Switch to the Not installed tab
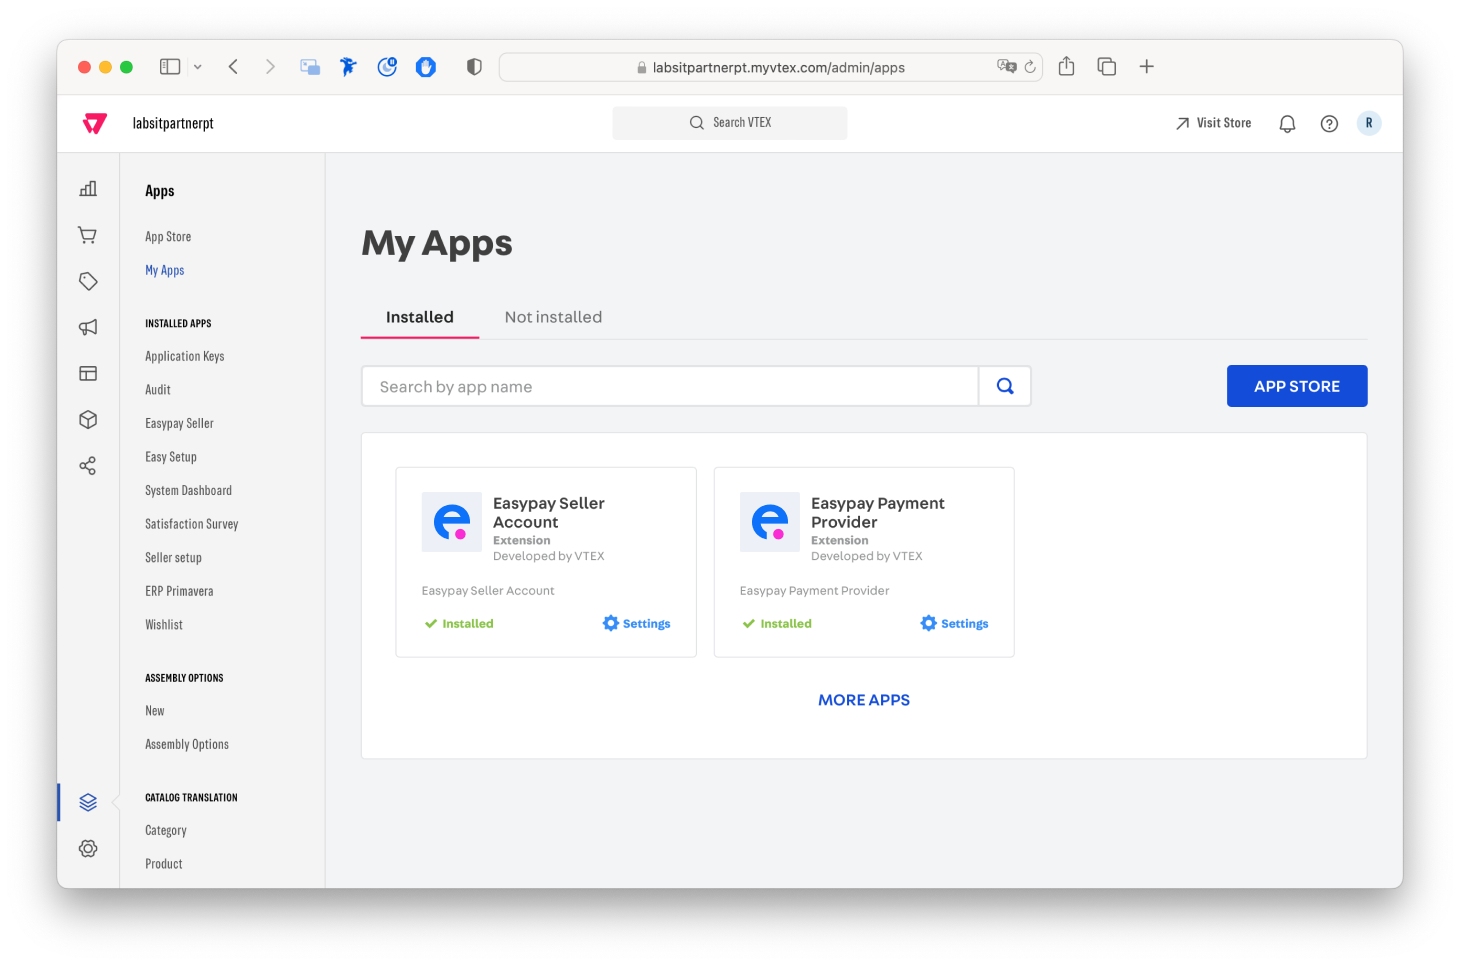The height and width of the screenshot is (966, 1460). pos(553,317)
